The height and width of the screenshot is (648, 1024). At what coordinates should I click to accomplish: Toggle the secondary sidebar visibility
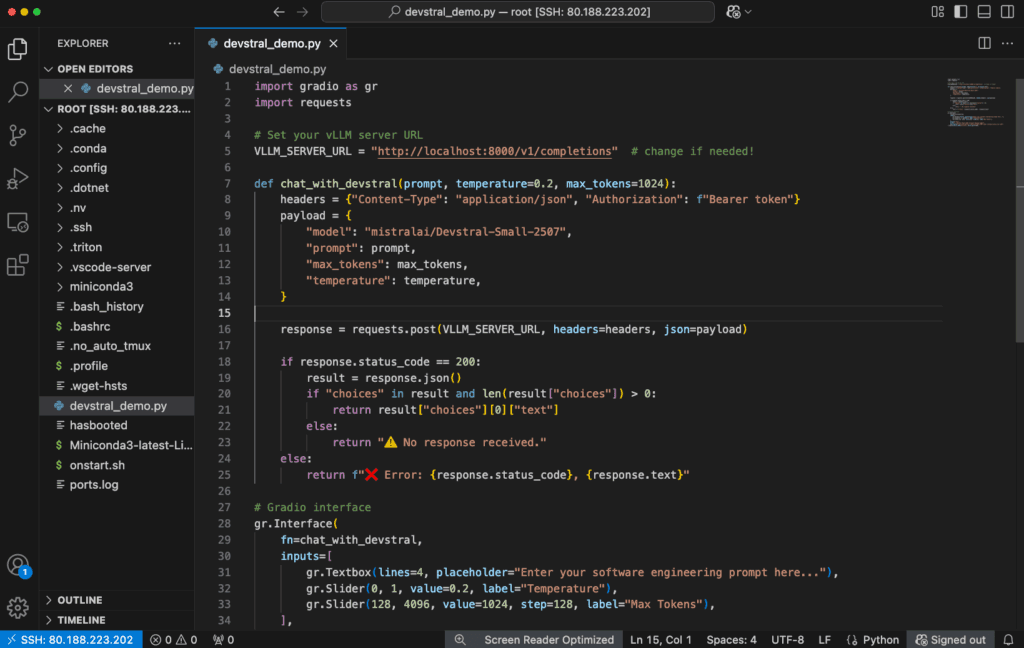point(1008,12)
